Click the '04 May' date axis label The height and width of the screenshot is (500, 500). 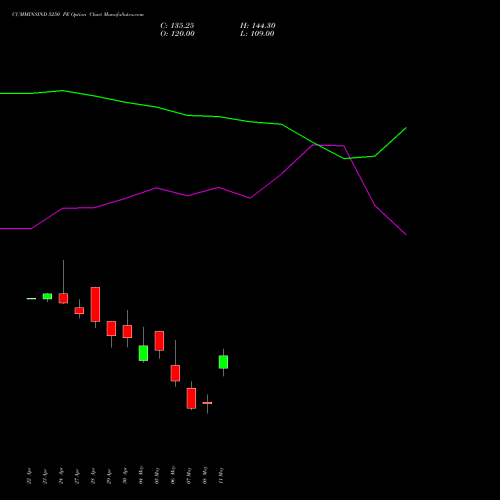pos(141,475)
